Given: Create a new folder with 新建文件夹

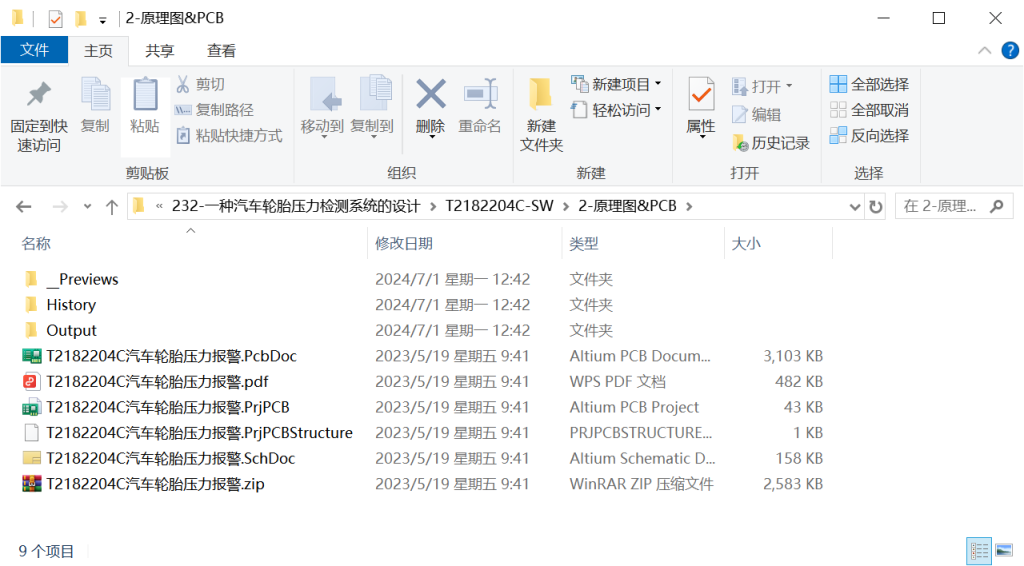Looking at the screenshot, I should [541, 116].
